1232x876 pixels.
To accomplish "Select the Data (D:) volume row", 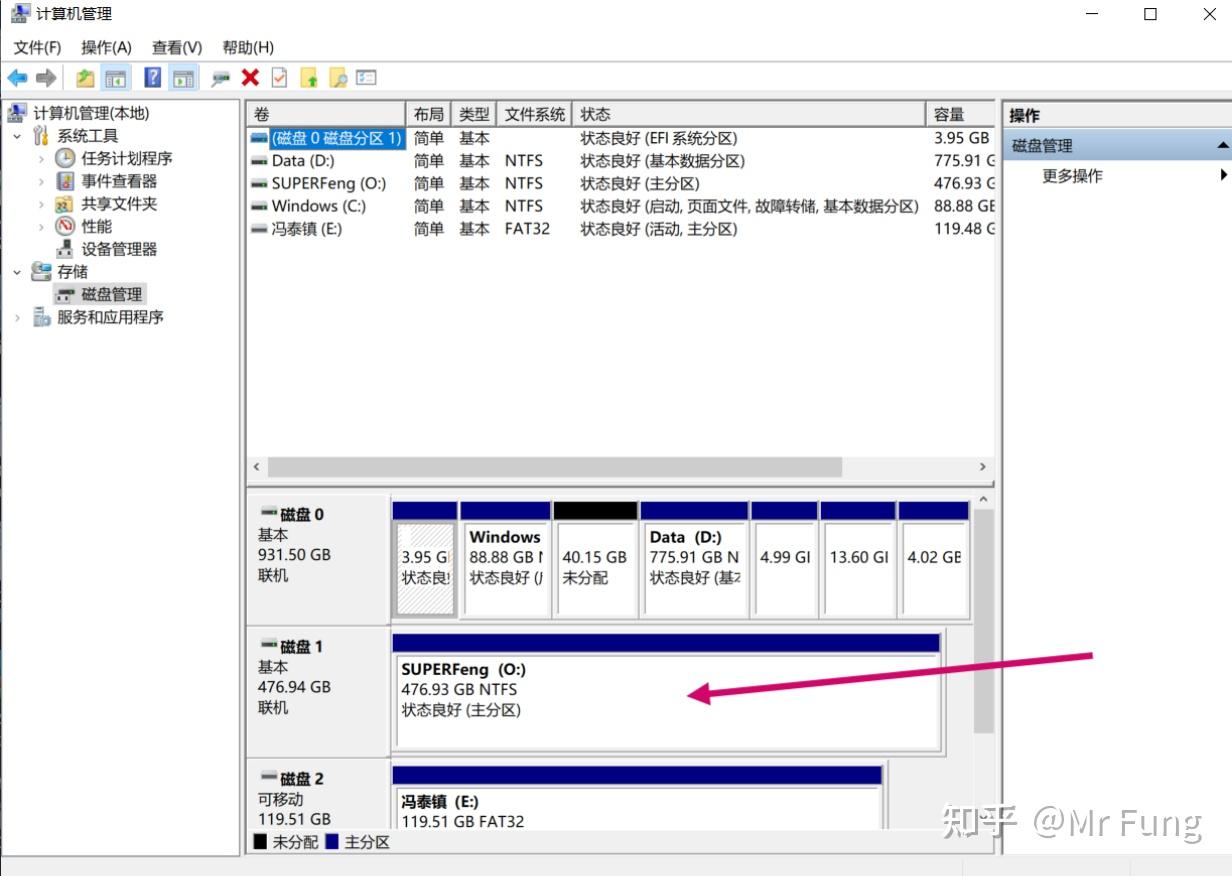I will [x=303, y=161].
